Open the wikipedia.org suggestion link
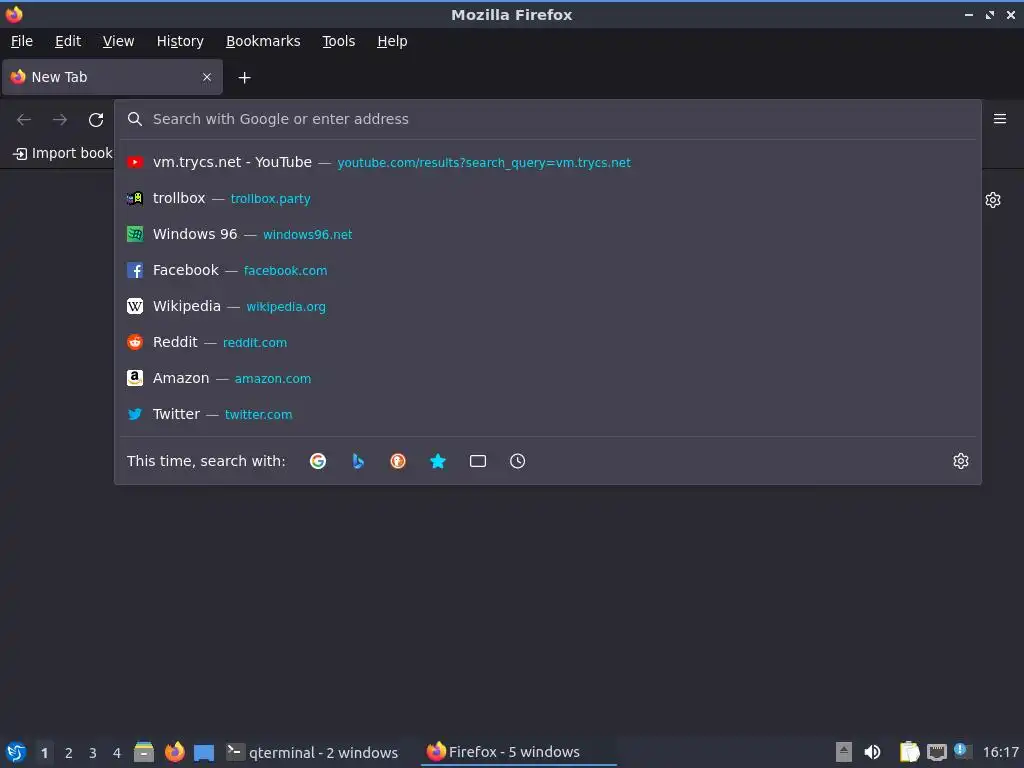This screenshot has height=768, width=1024. (286, 306)
